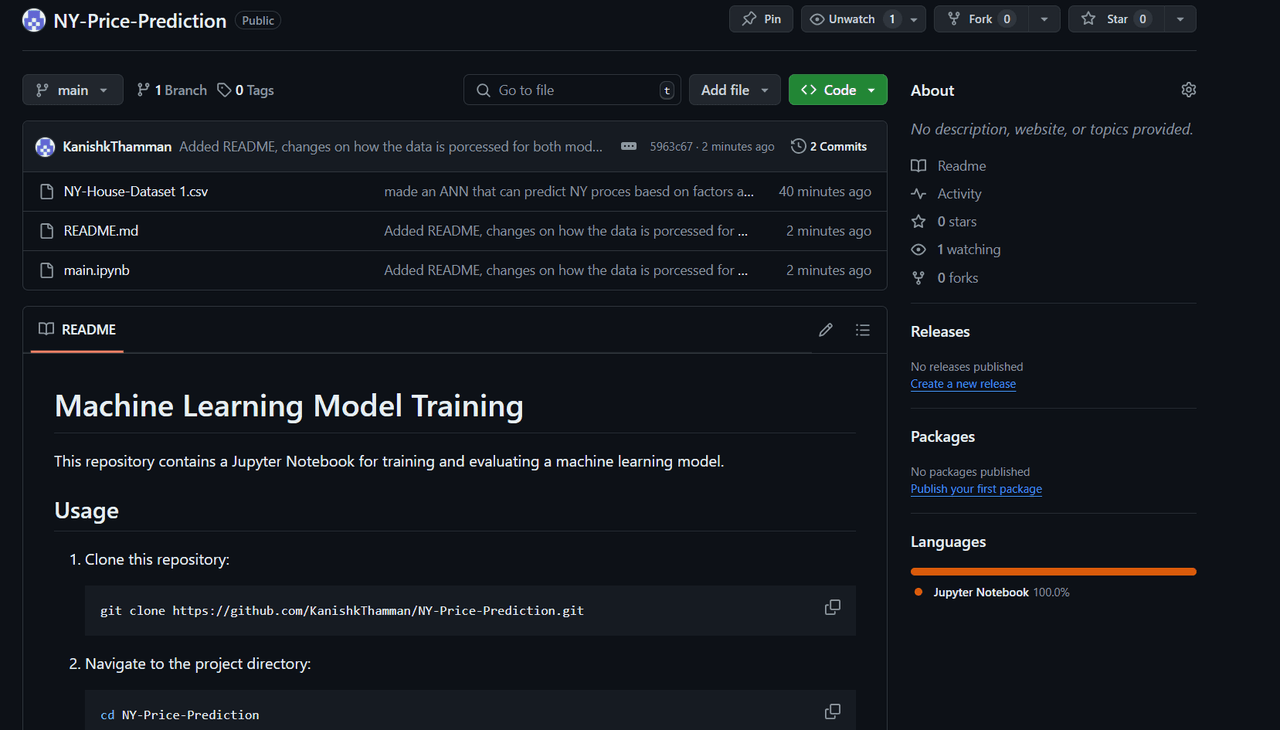This screenshot has height=730, width=1280.
Task: Open Activity link in About section
Action: click(946, 194)
